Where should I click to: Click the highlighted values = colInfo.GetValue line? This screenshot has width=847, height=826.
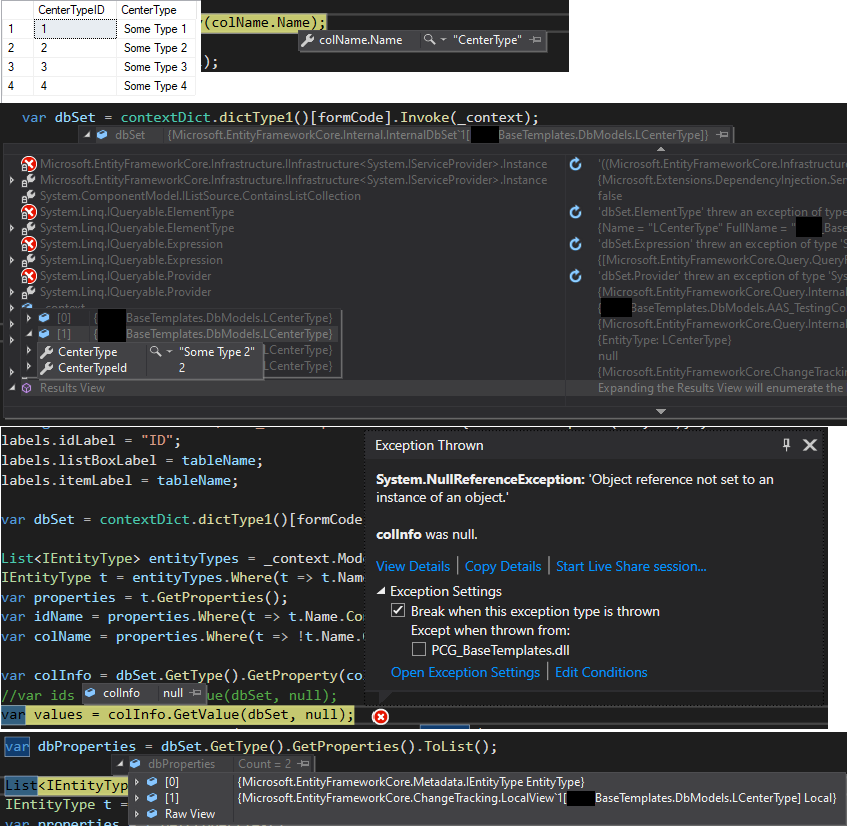pyautogui.click(x=178, y=715)
